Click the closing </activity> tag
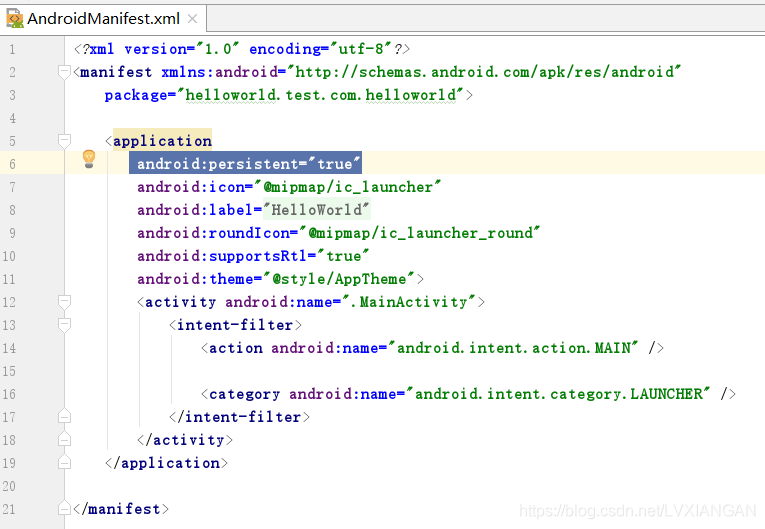This screenshot has width=765, height=529. coord(185,440)
